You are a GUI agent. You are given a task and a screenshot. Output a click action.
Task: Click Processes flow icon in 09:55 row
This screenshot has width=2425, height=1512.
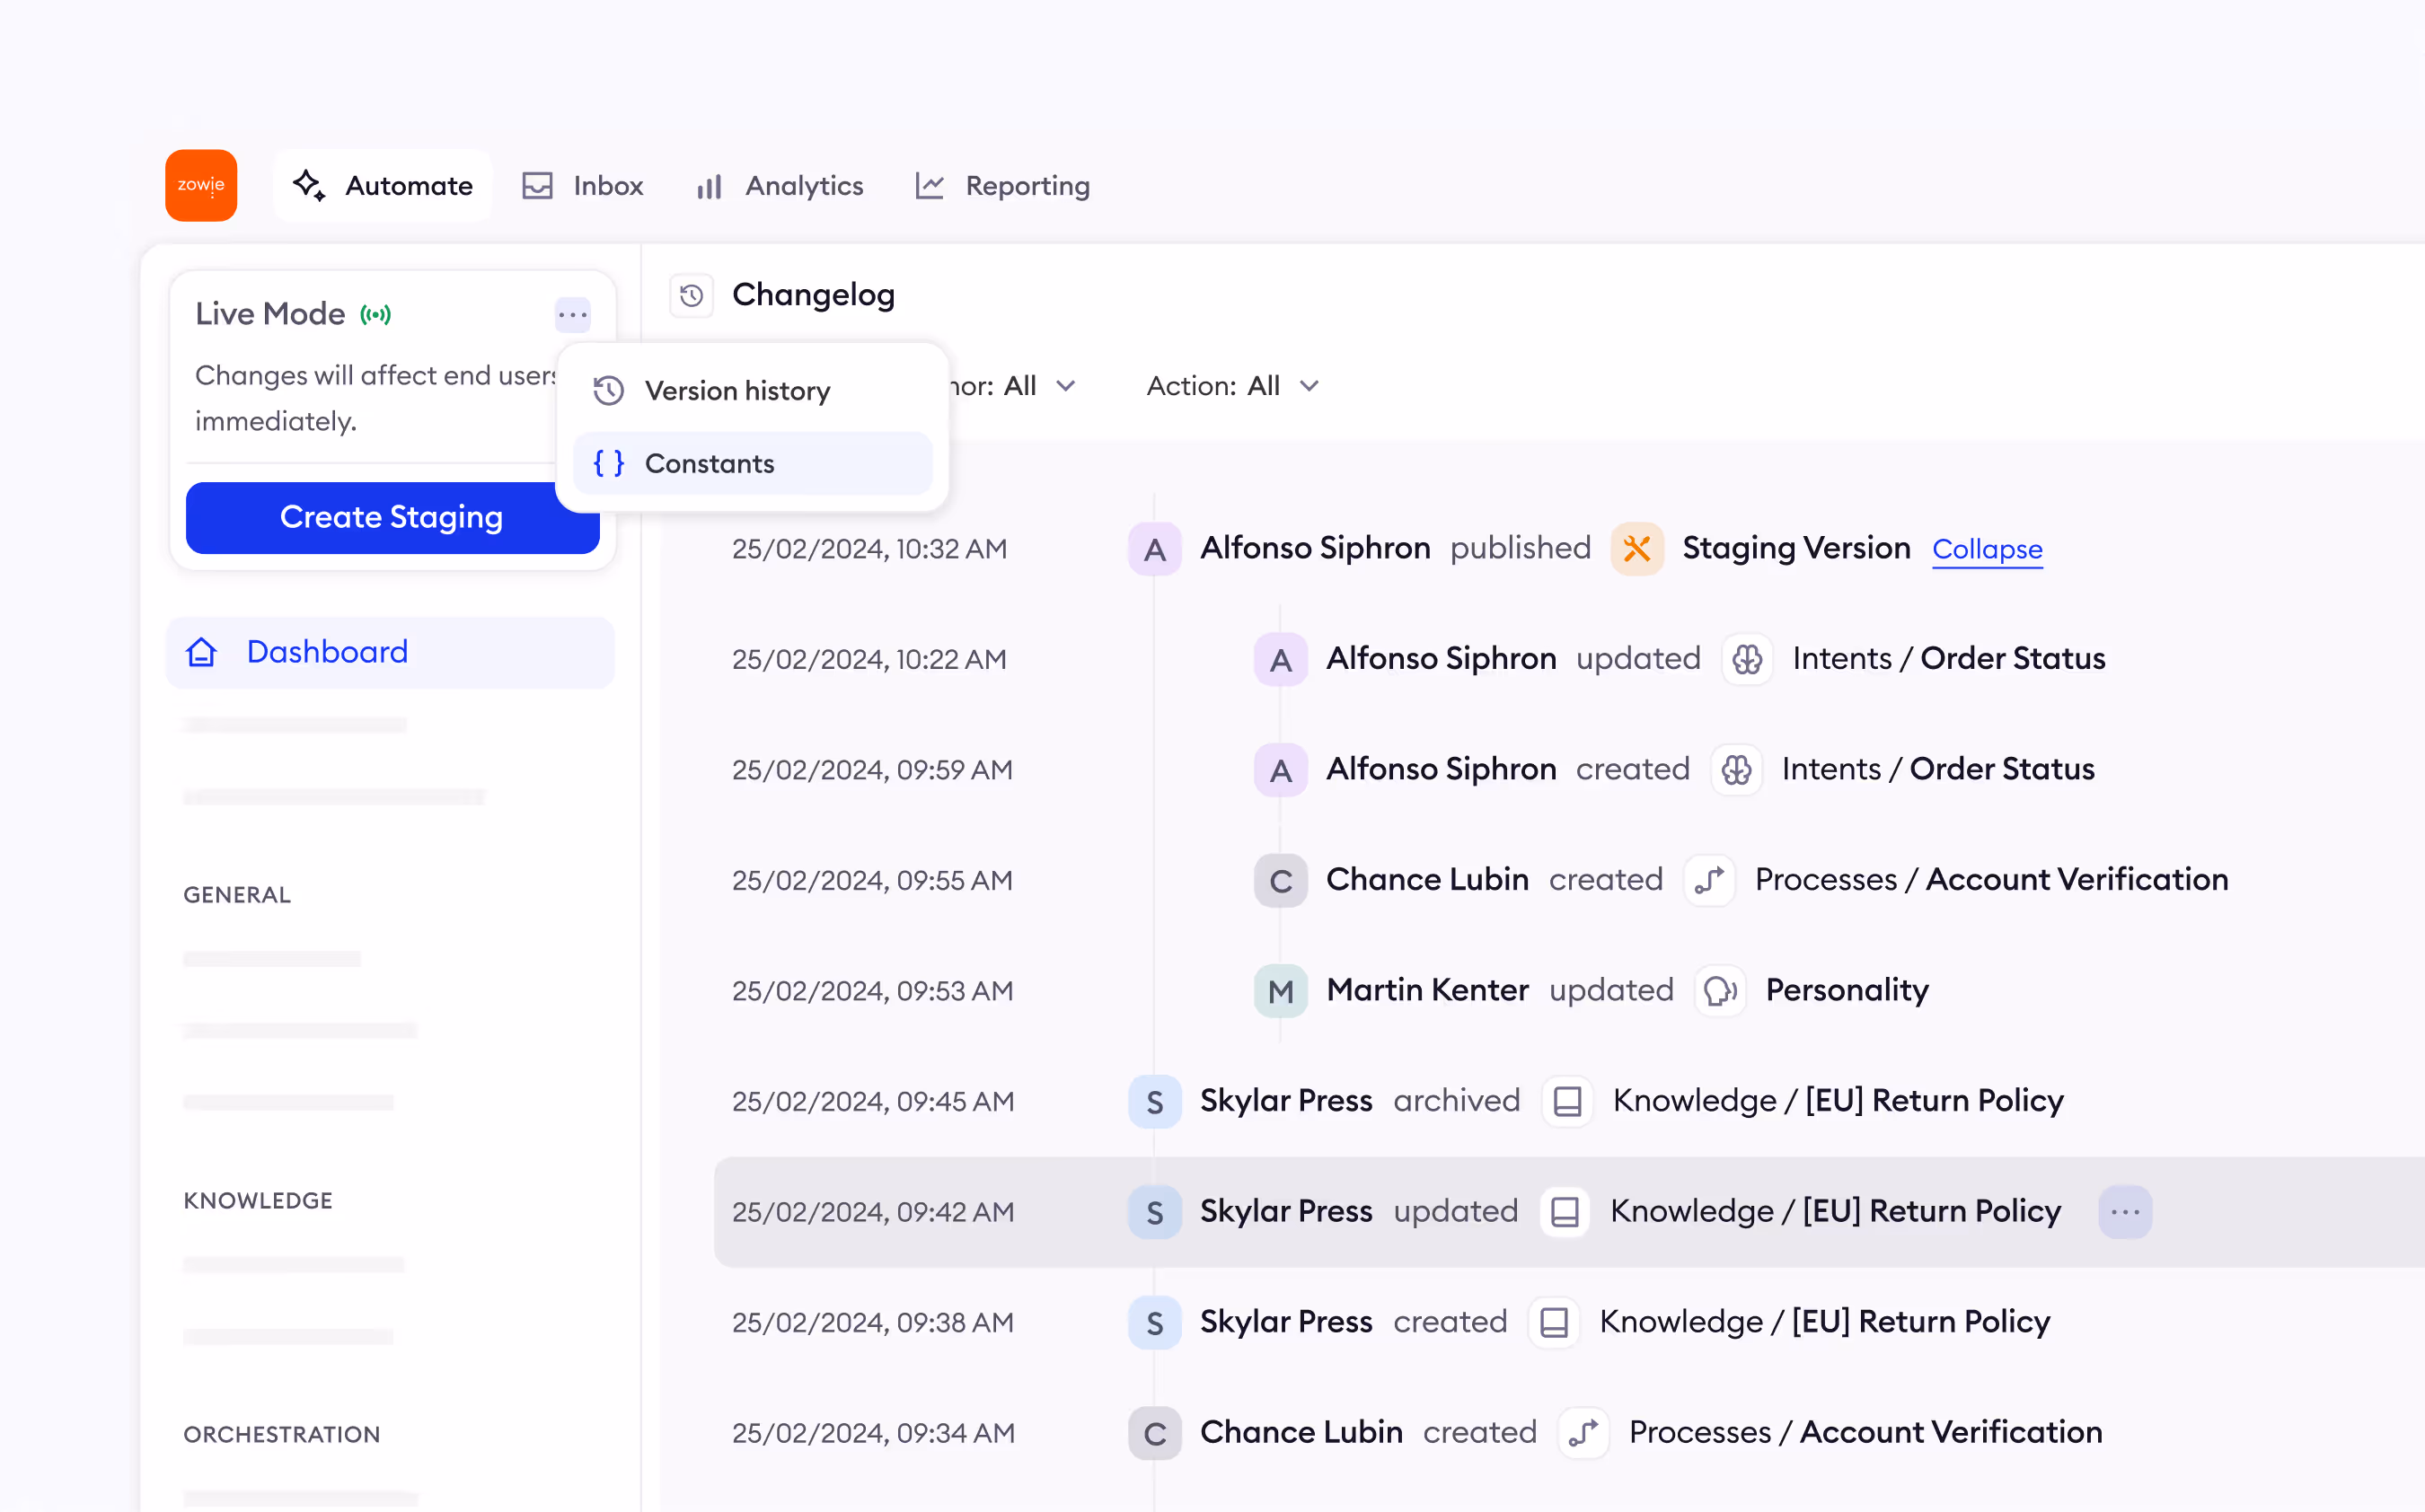click(1708, 880)
